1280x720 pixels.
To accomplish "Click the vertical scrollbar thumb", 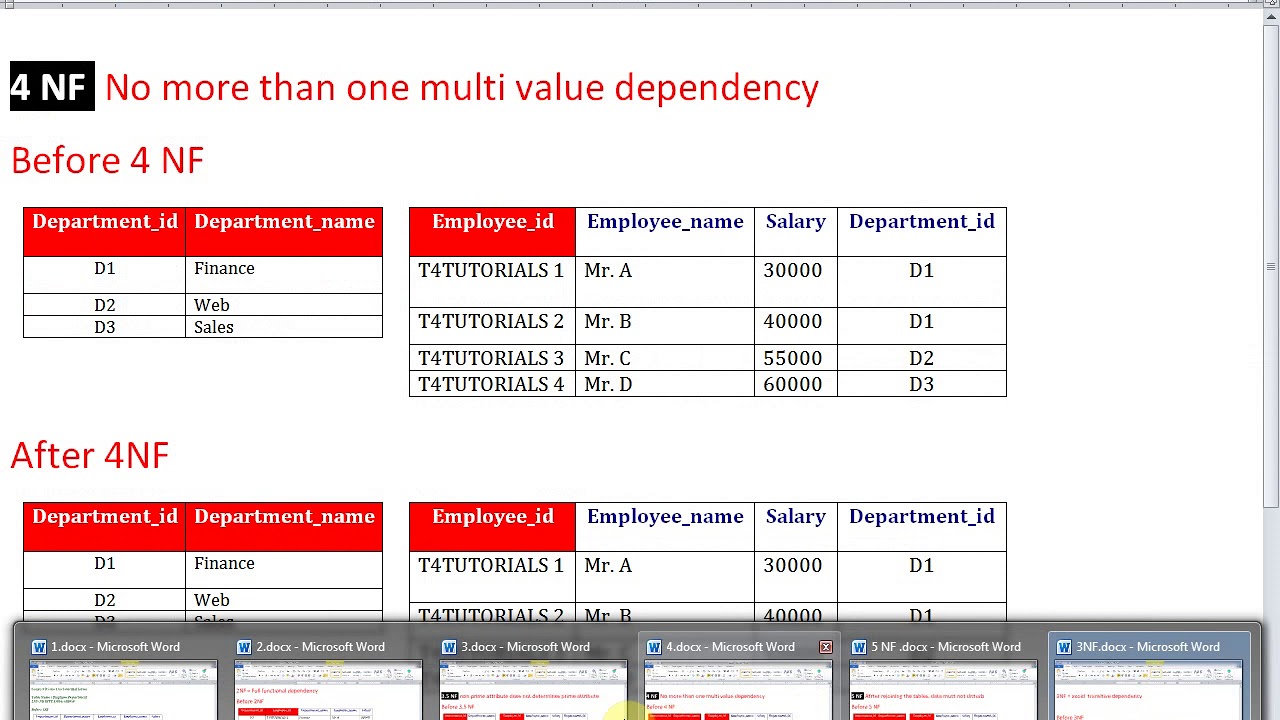I will tap(1270, 268).
